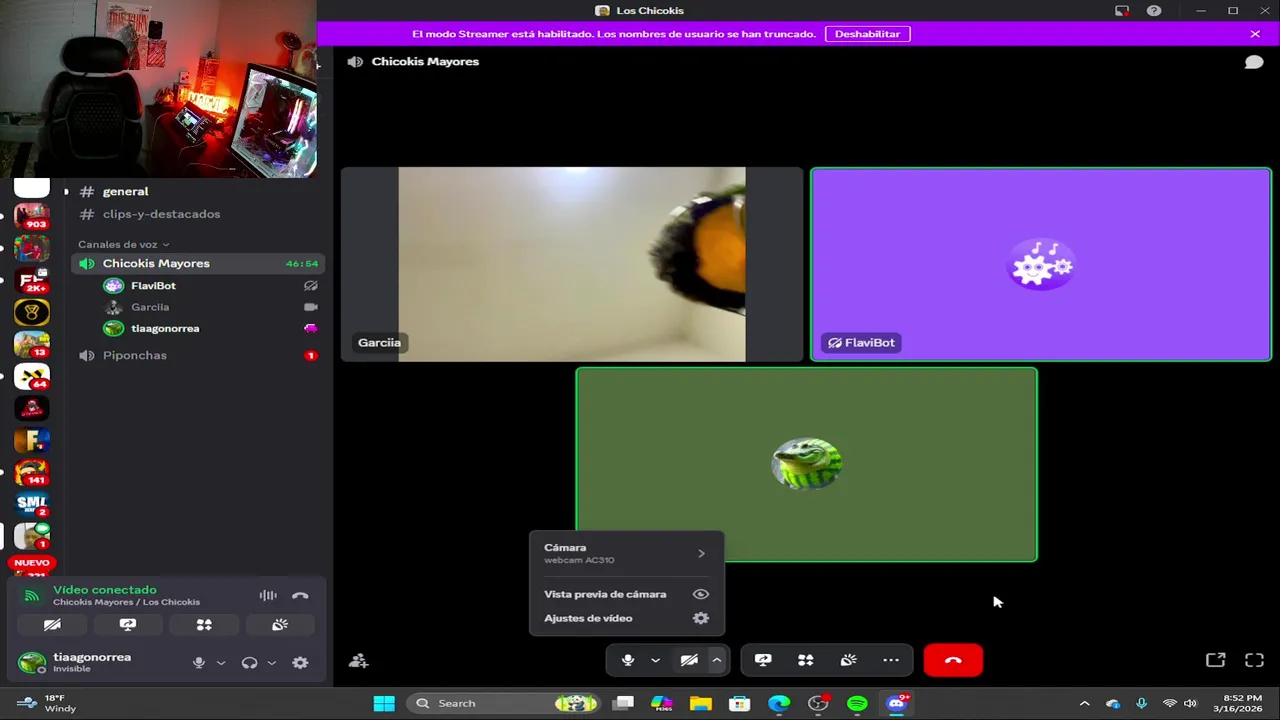Screen dimensions: 1280x720
Task: Start an activity from call control bar
Action: tap(806, 660)
